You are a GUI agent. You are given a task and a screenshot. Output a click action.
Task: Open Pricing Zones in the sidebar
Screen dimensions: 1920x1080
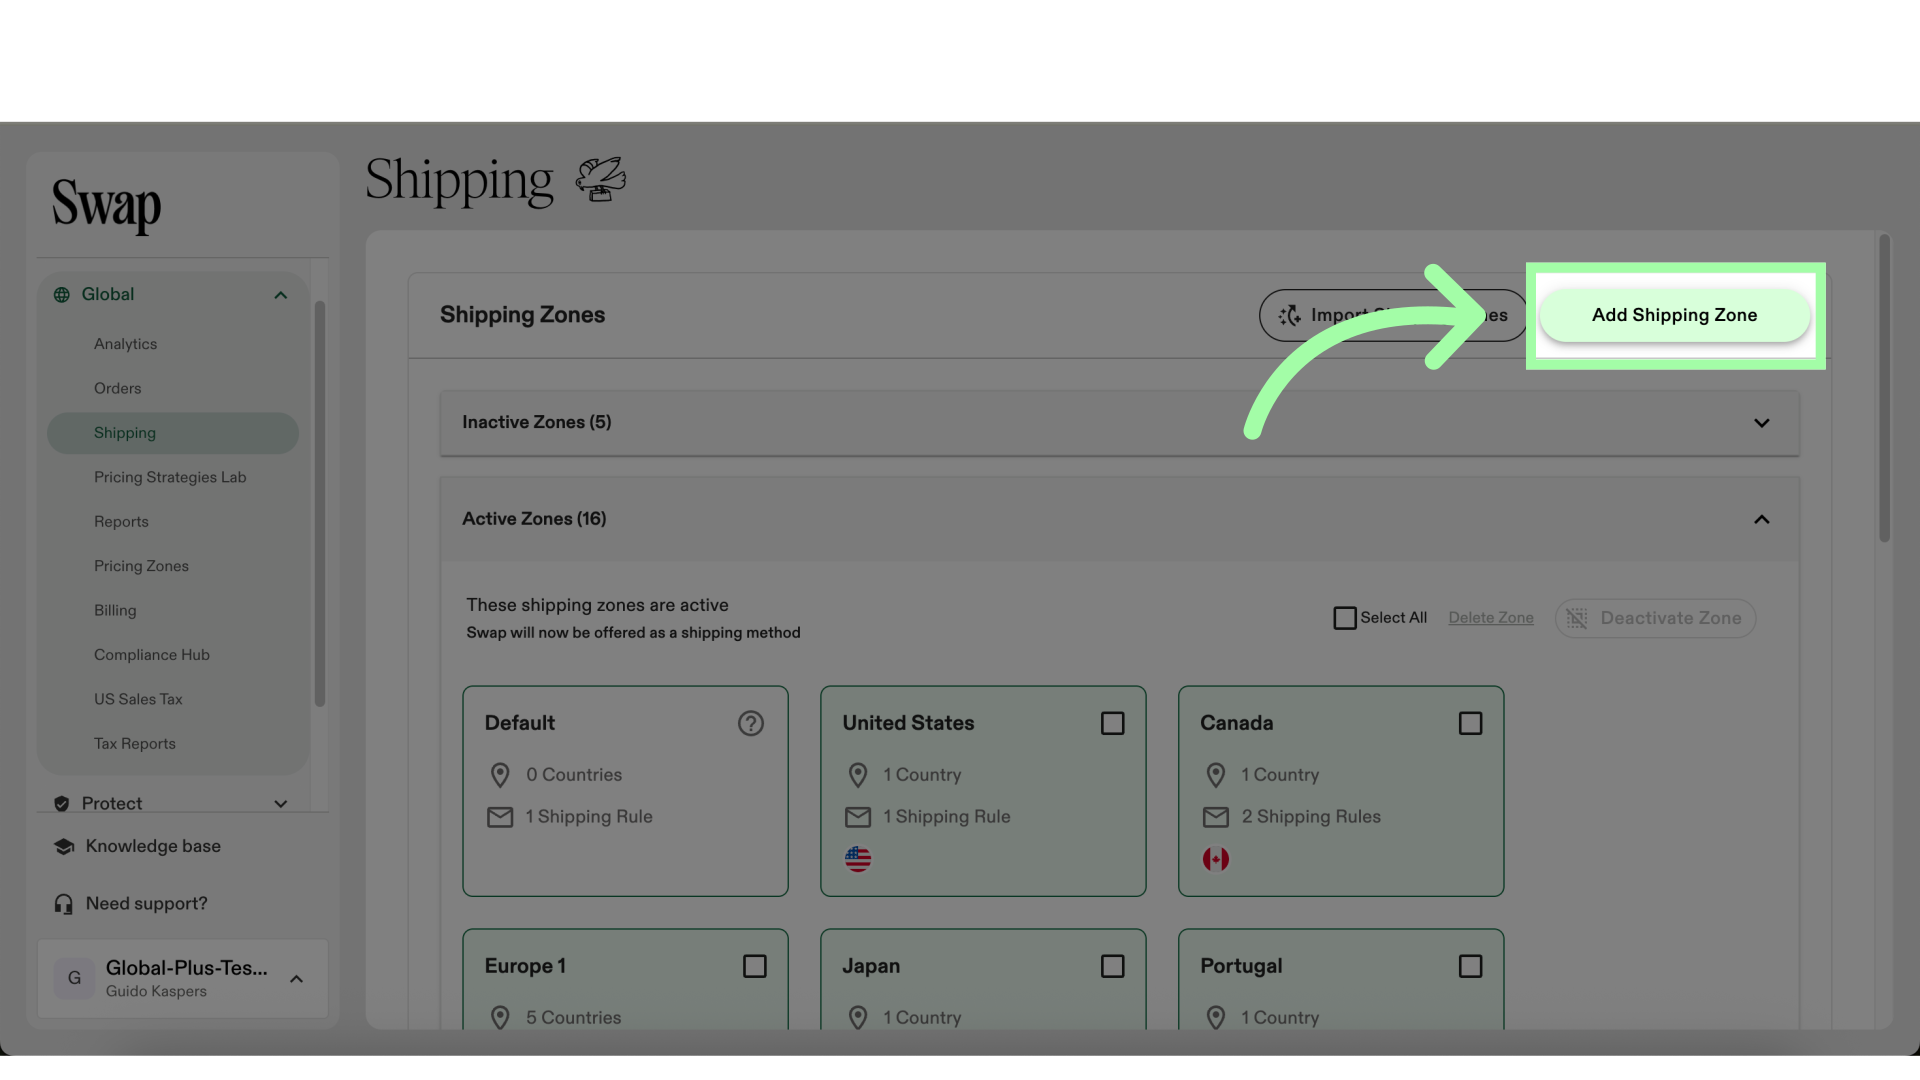[x=141, y=566]
